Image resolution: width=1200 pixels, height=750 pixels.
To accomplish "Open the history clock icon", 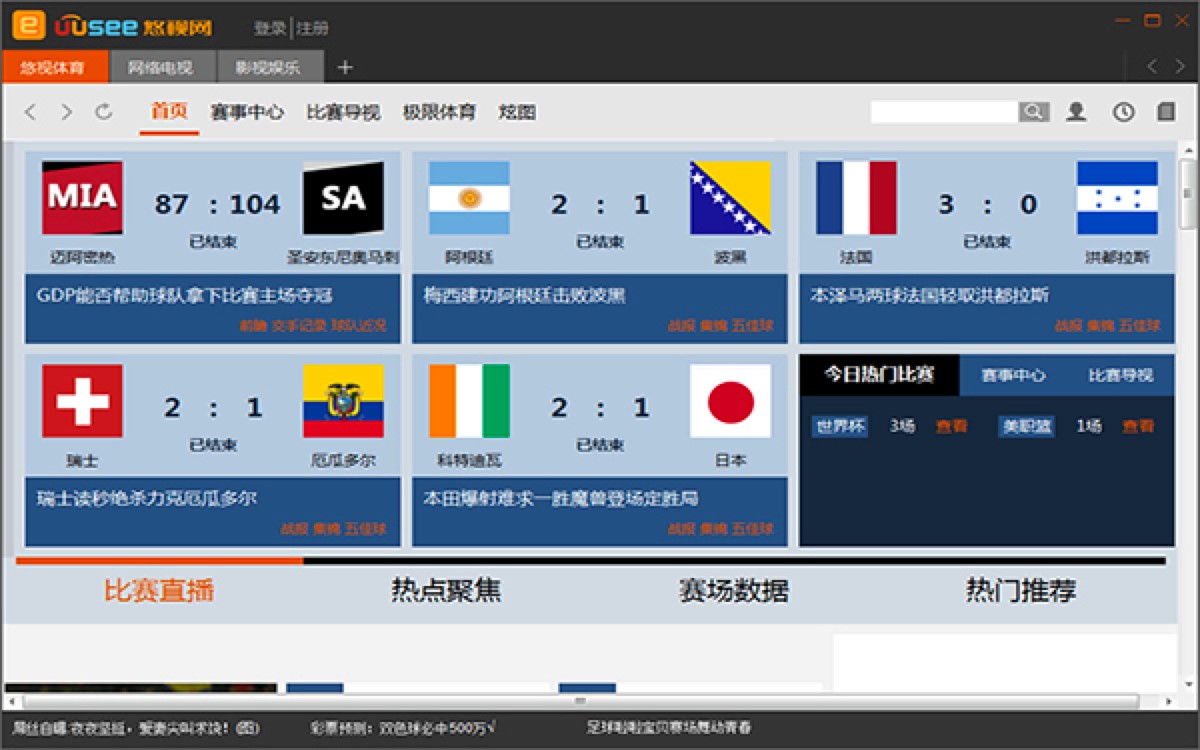I will 1123,112.
